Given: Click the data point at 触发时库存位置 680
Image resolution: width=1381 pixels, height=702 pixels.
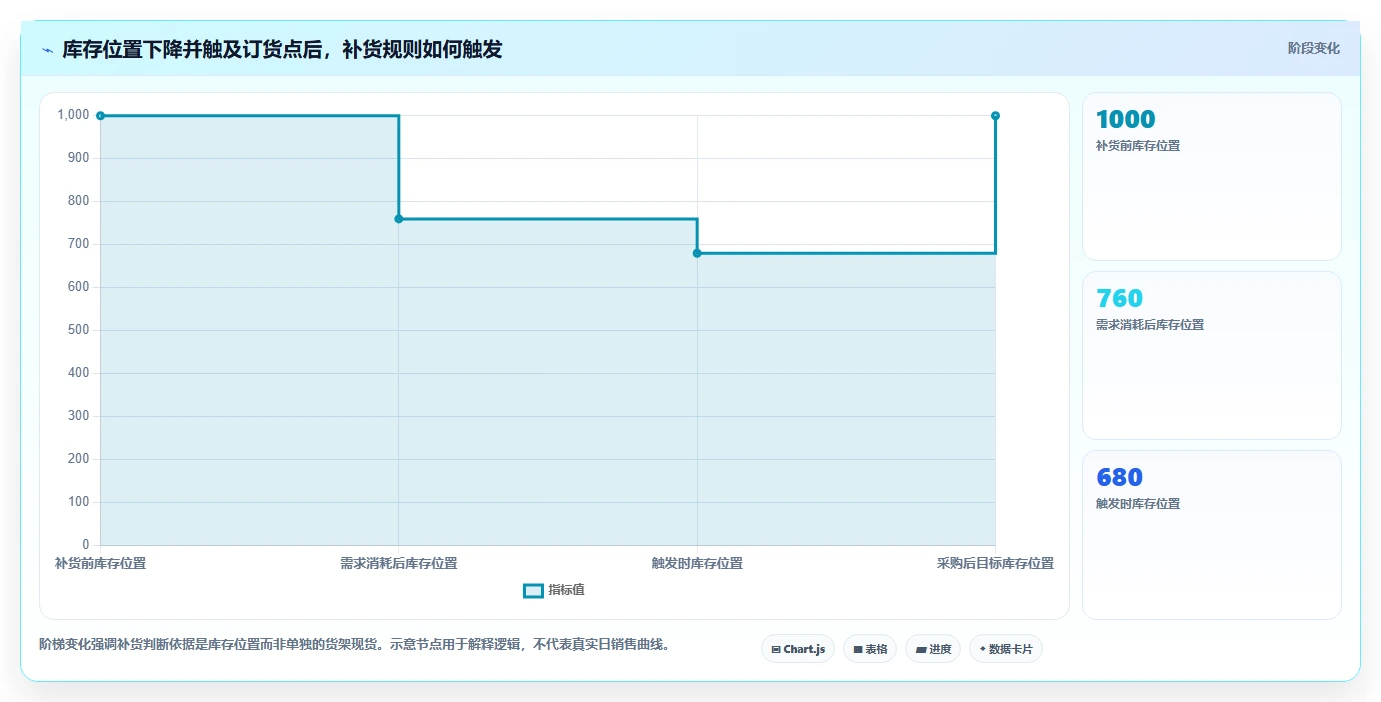Looking at the screenshot, I should pyautogui.click(x=697, y=253).
